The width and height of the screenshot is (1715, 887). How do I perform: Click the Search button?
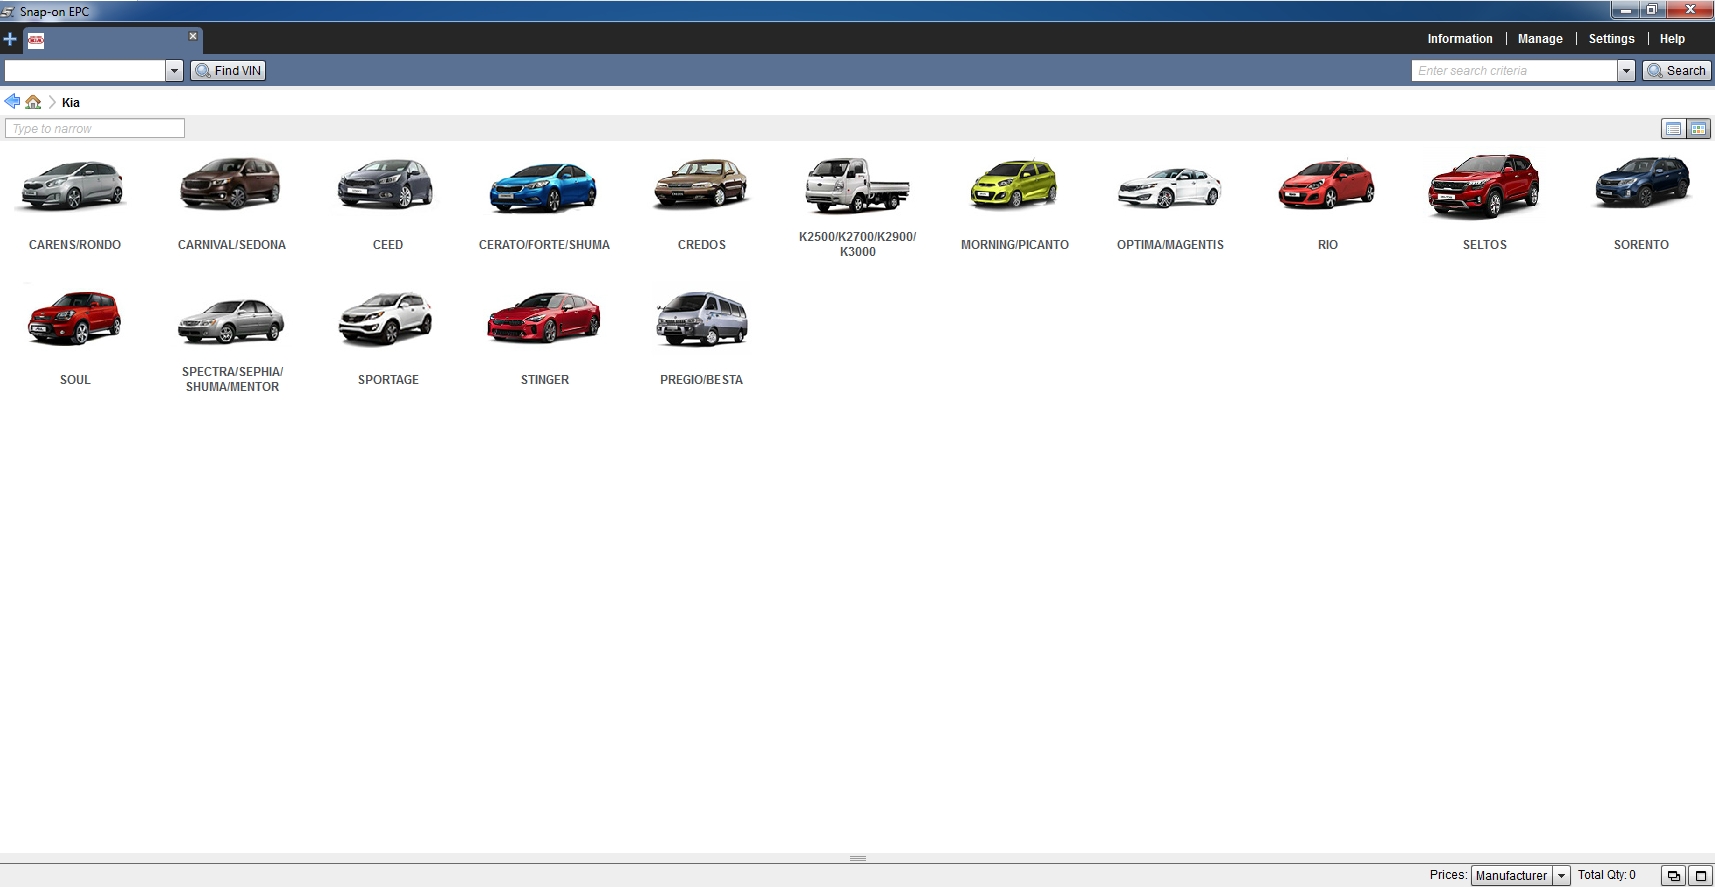point(1676,71)
